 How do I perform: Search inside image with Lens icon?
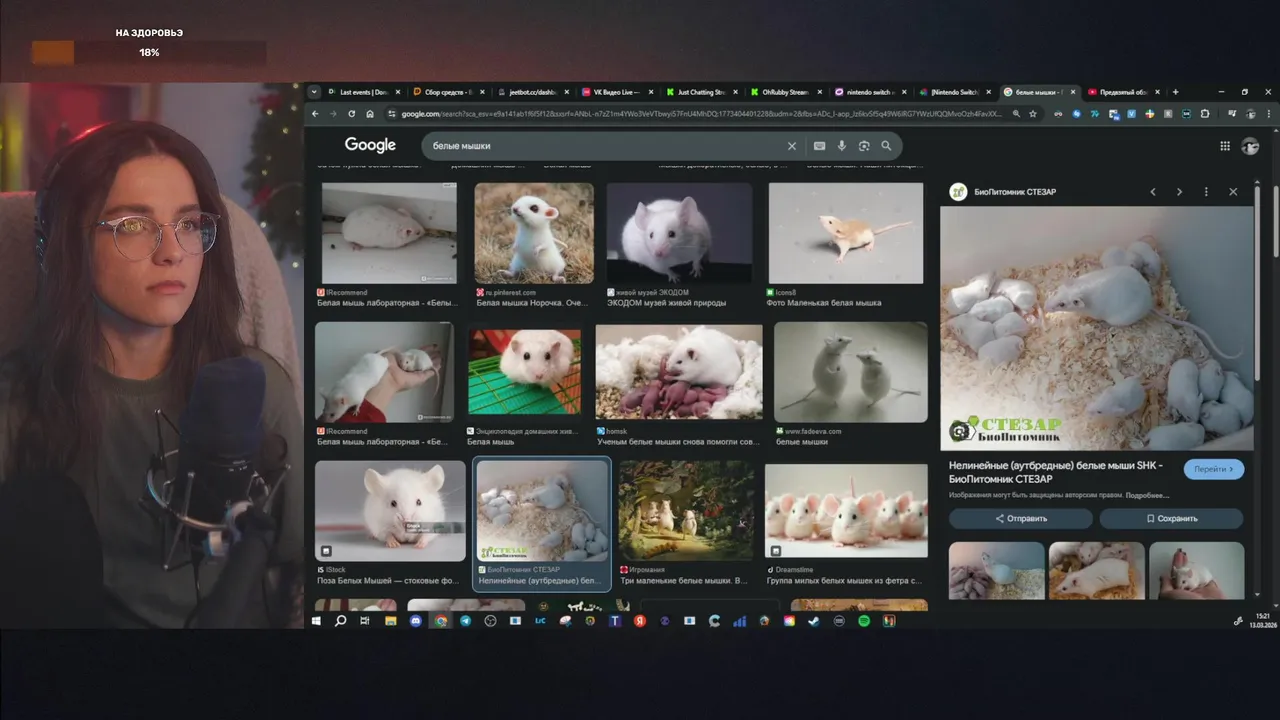click(959, 432)
